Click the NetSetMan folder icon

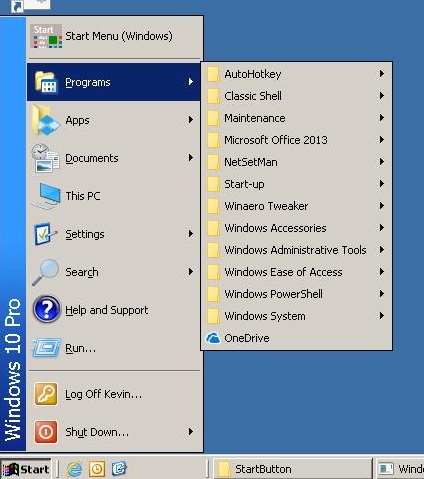(x=213, y=162)
